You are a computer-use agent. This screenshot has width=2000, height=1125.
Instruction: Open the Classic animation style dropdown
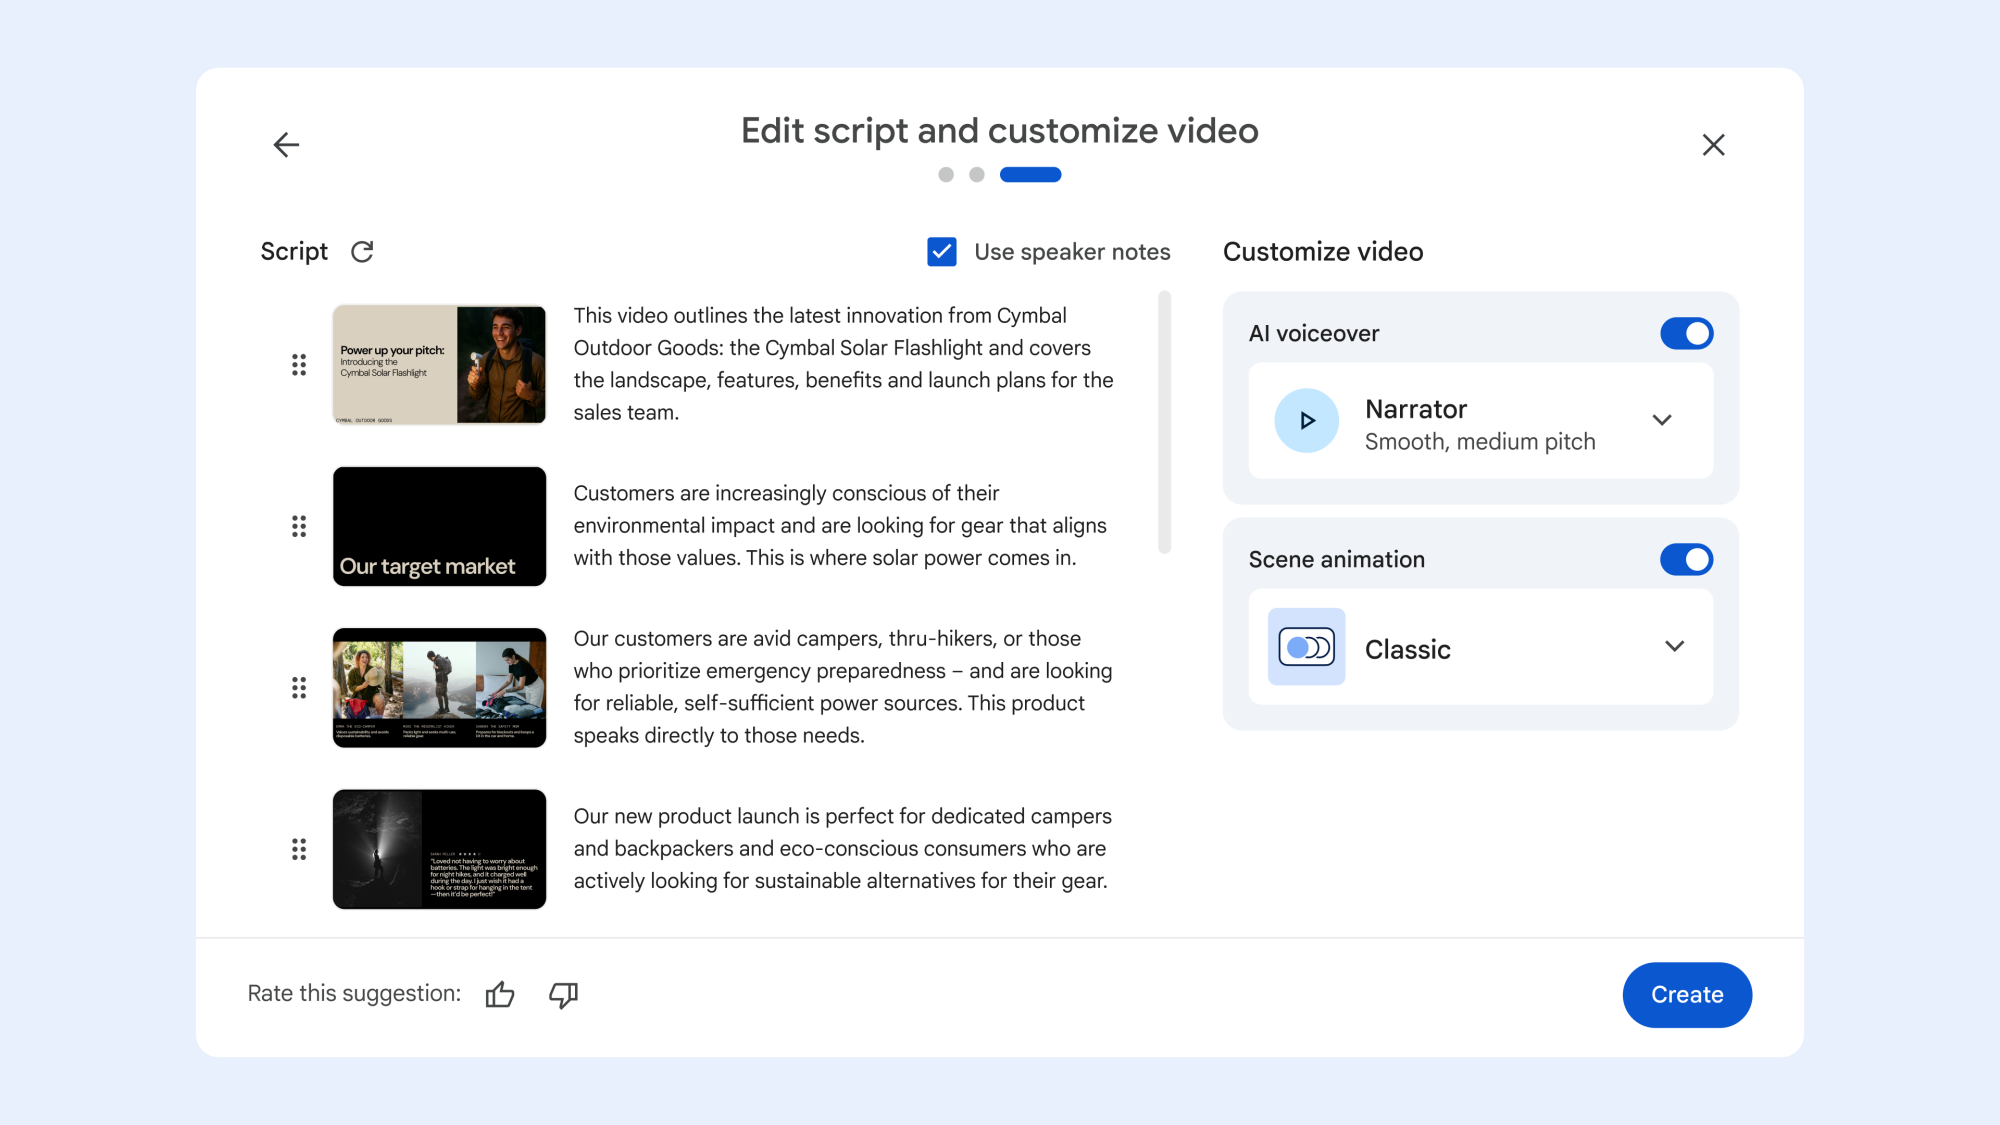pos(1675,647)
